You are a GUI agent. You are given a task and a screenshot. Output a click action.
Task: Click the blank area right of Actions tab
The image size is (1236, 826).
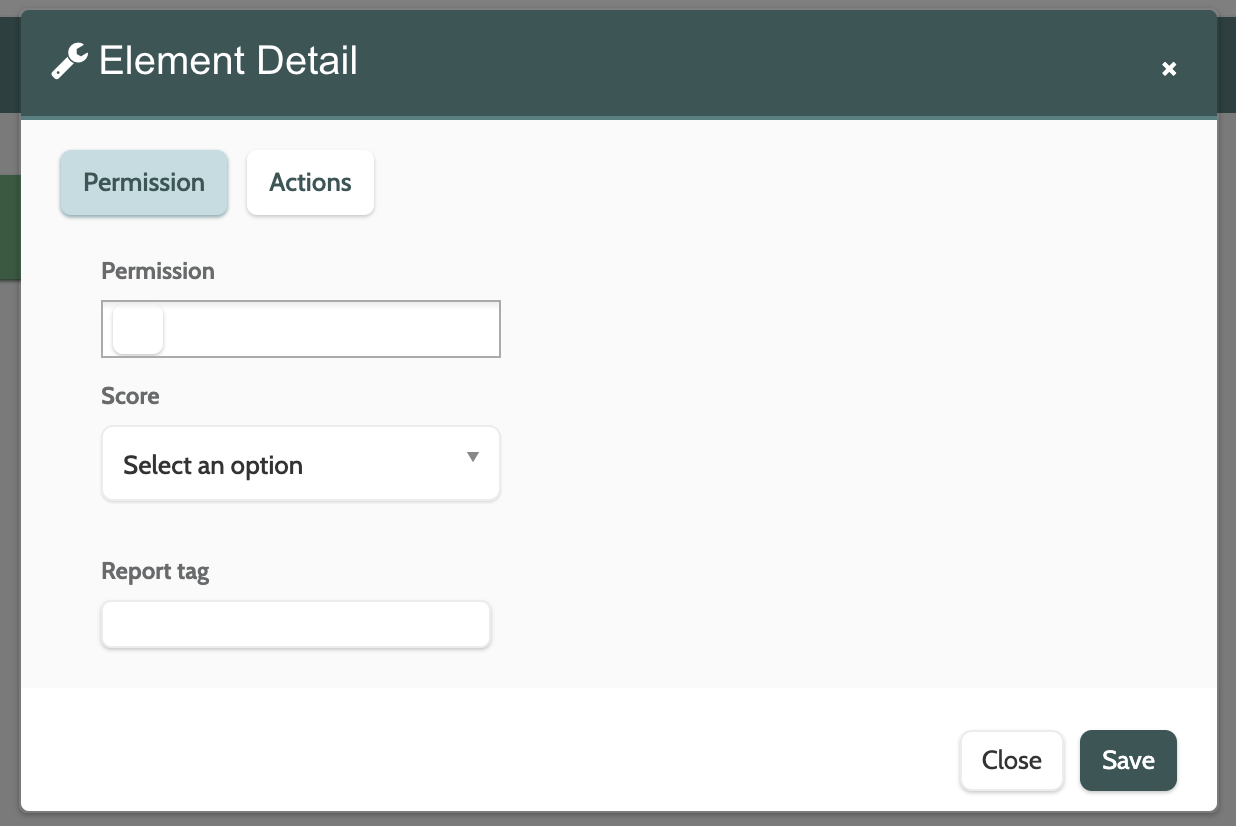tap(750, 183)
